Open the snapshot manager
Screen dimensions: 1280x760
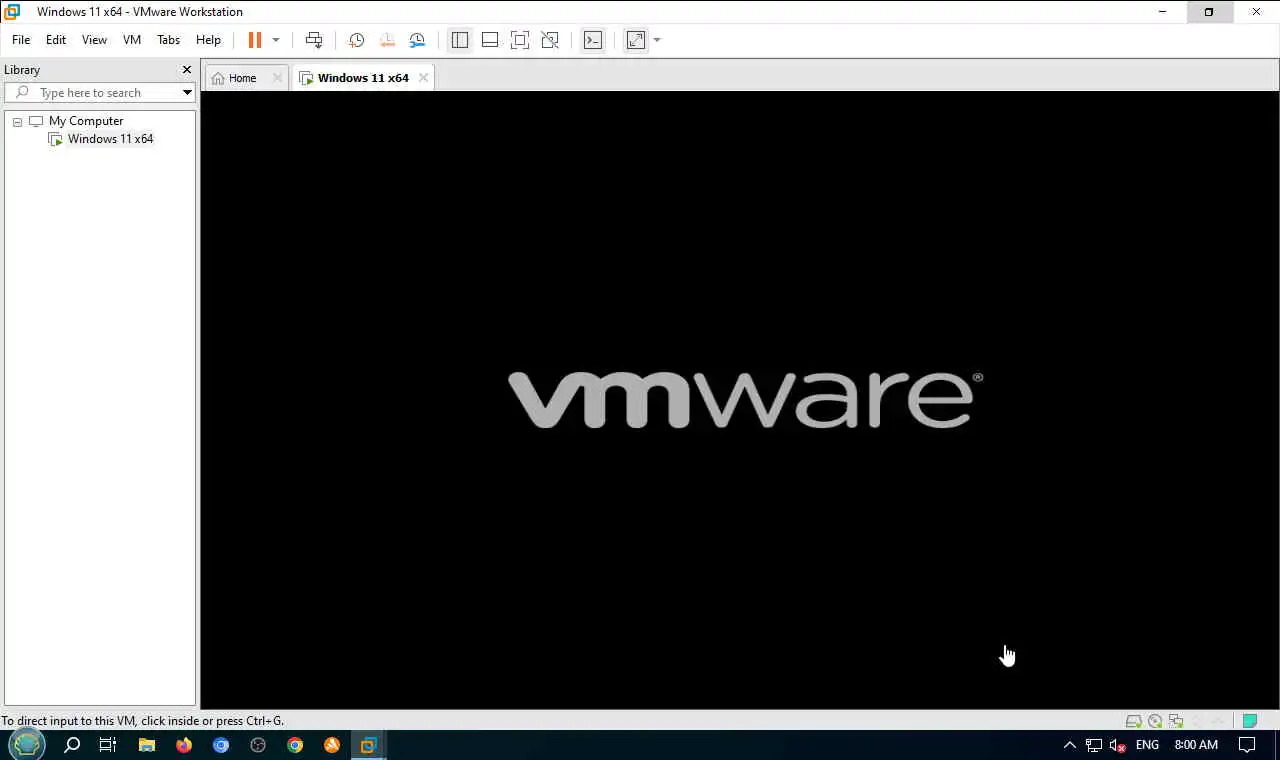[x=418, y=40]
